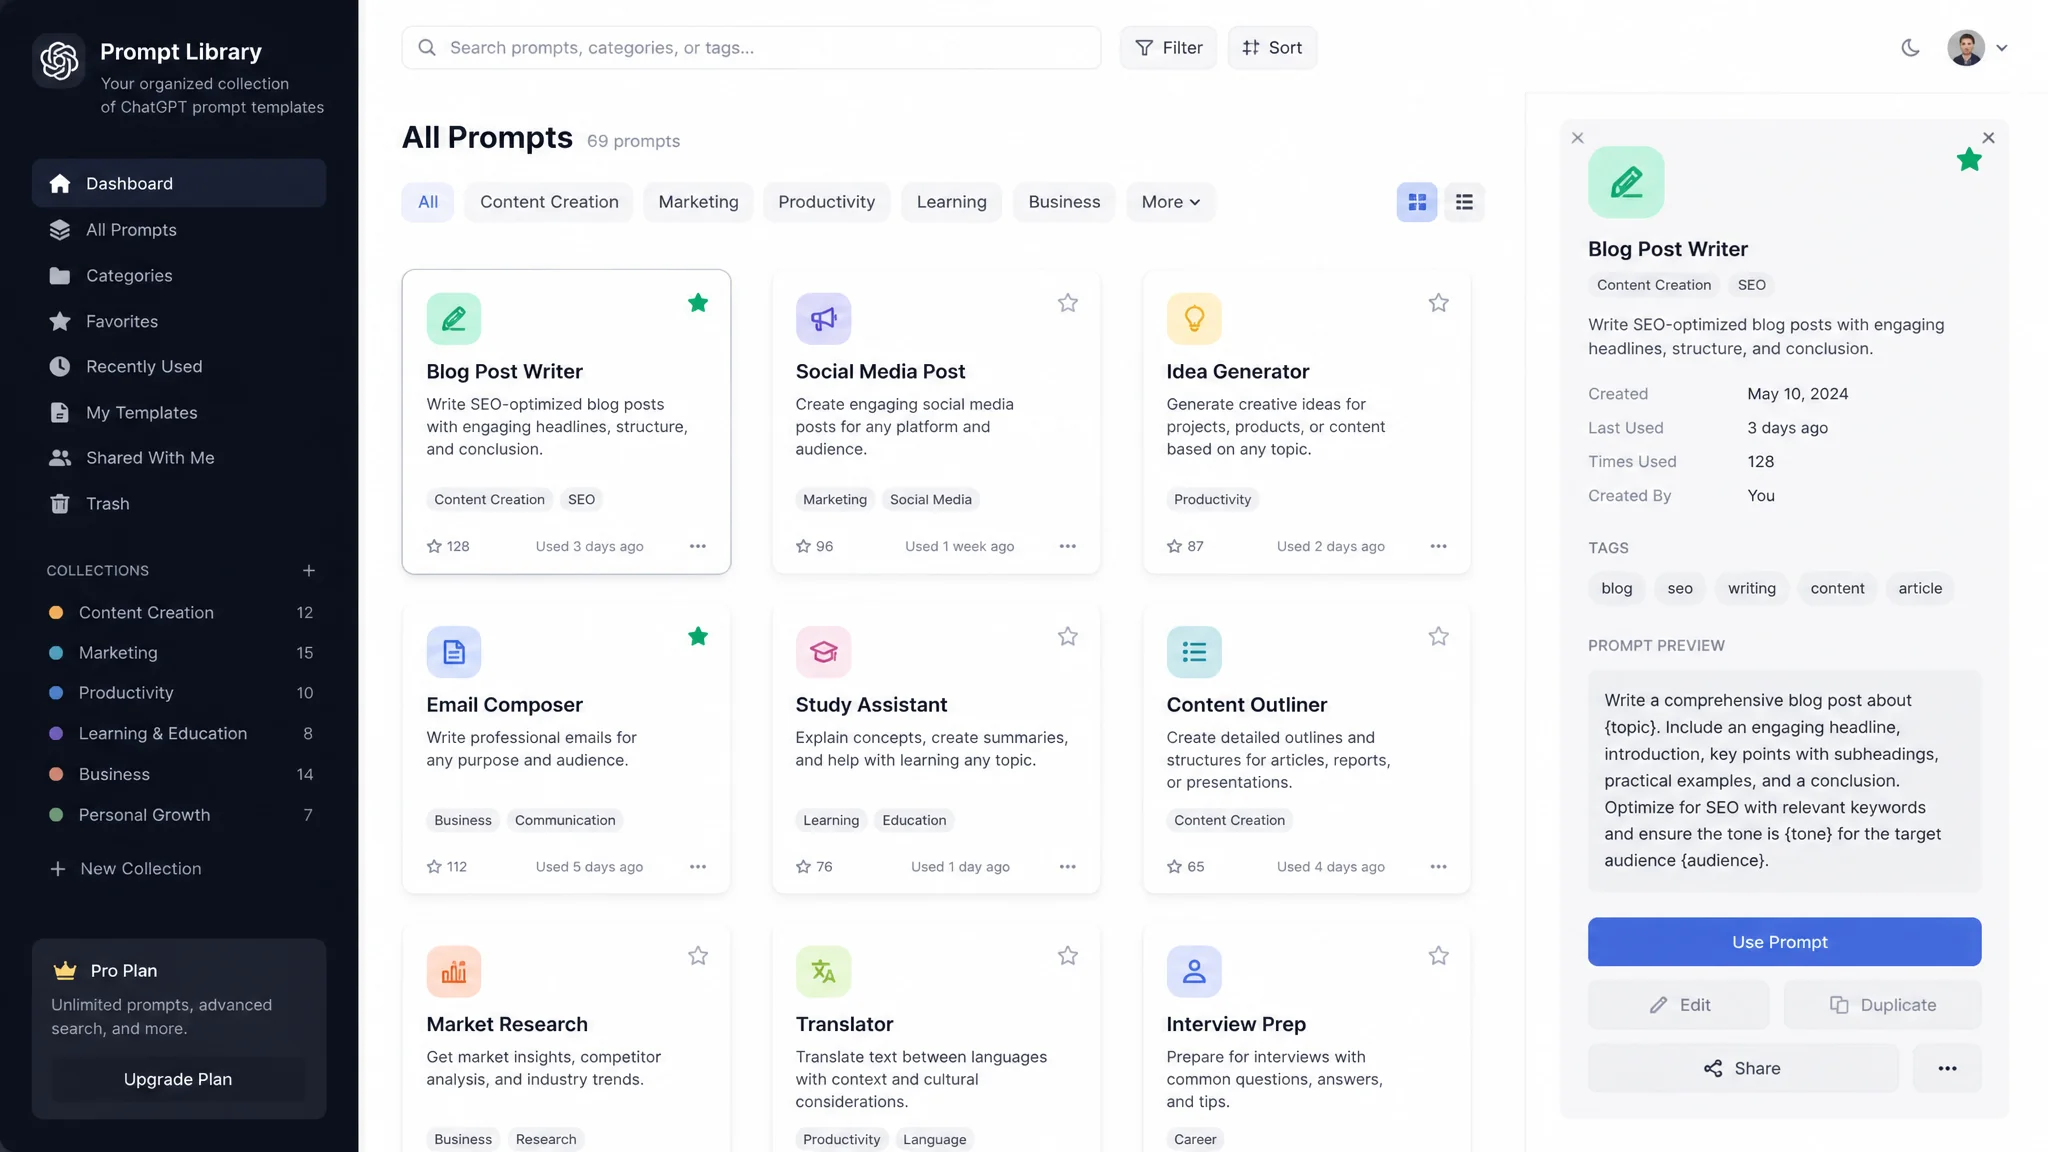Open the Filter options
The image size is (2048, 1152).
1168,48
